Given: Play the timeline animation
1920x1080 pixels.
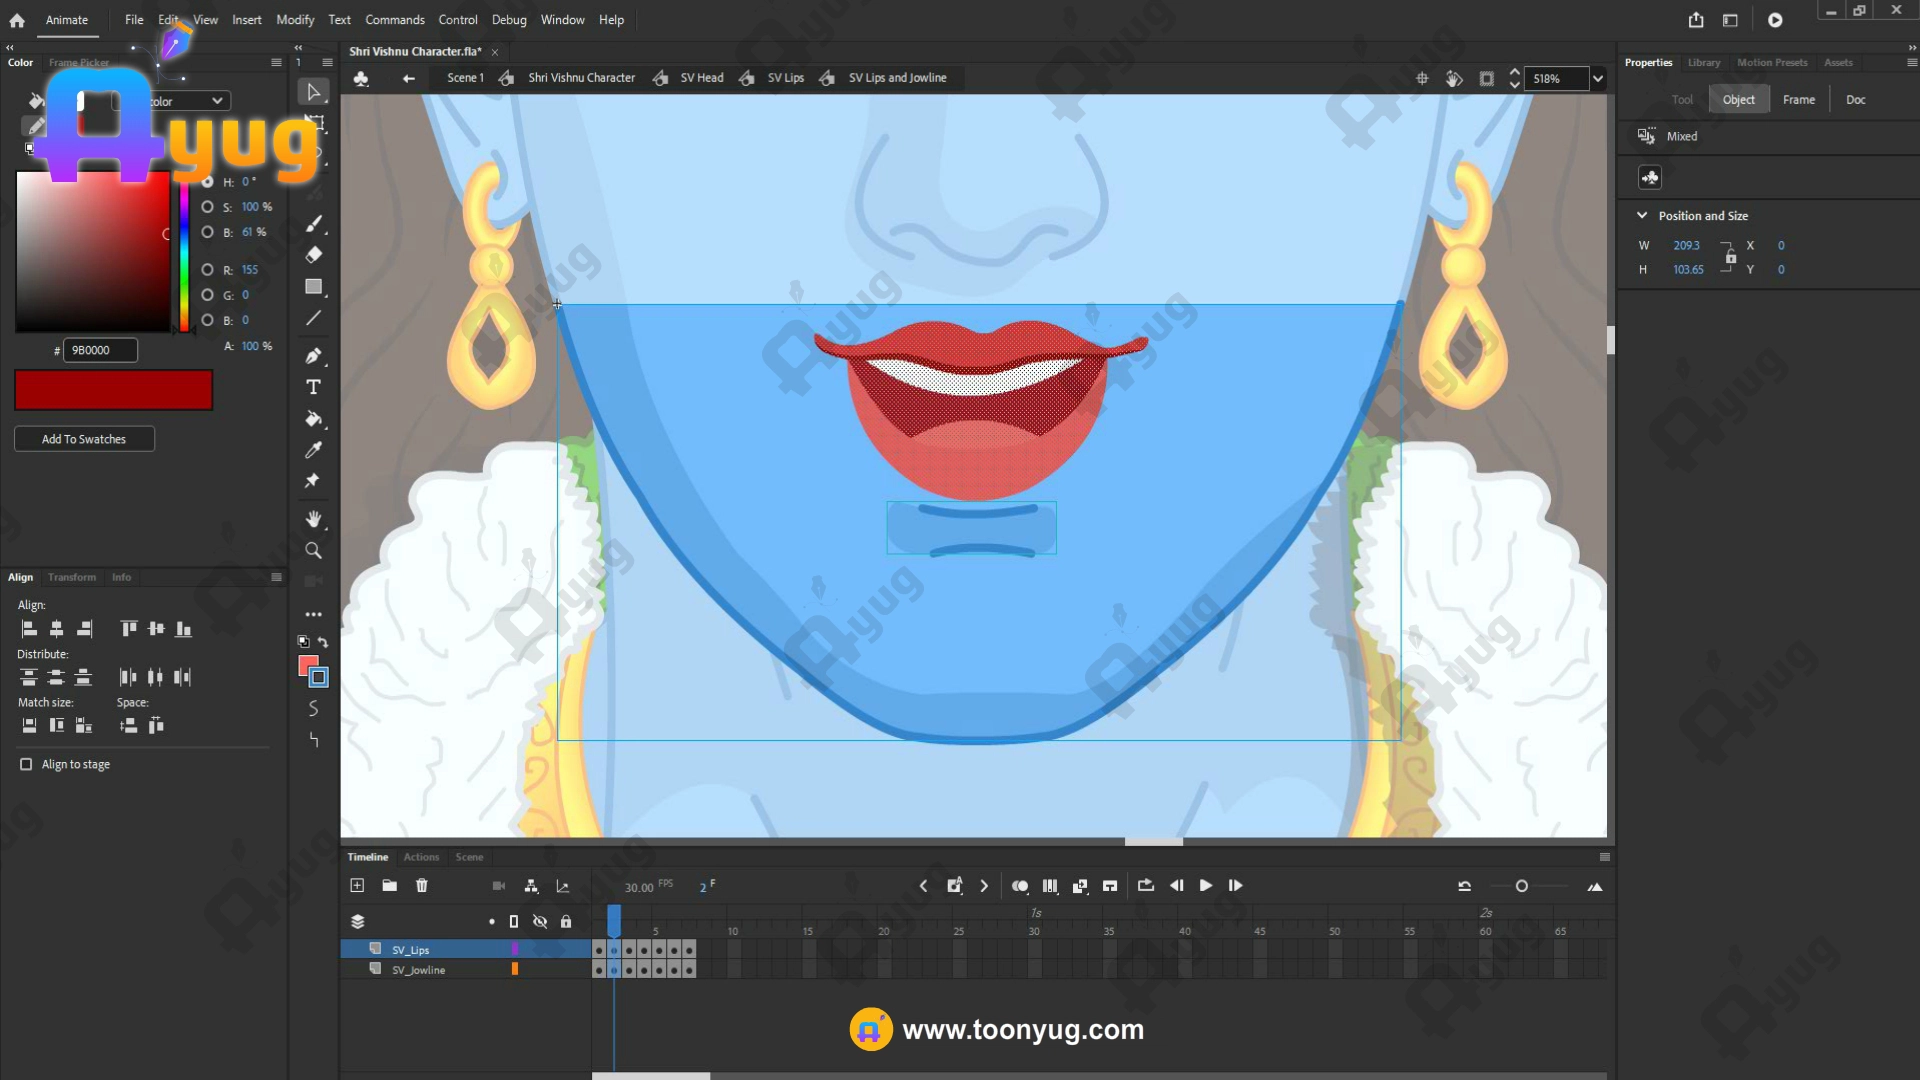Looking at the screenshot, I should click(x=1205, y=886).
